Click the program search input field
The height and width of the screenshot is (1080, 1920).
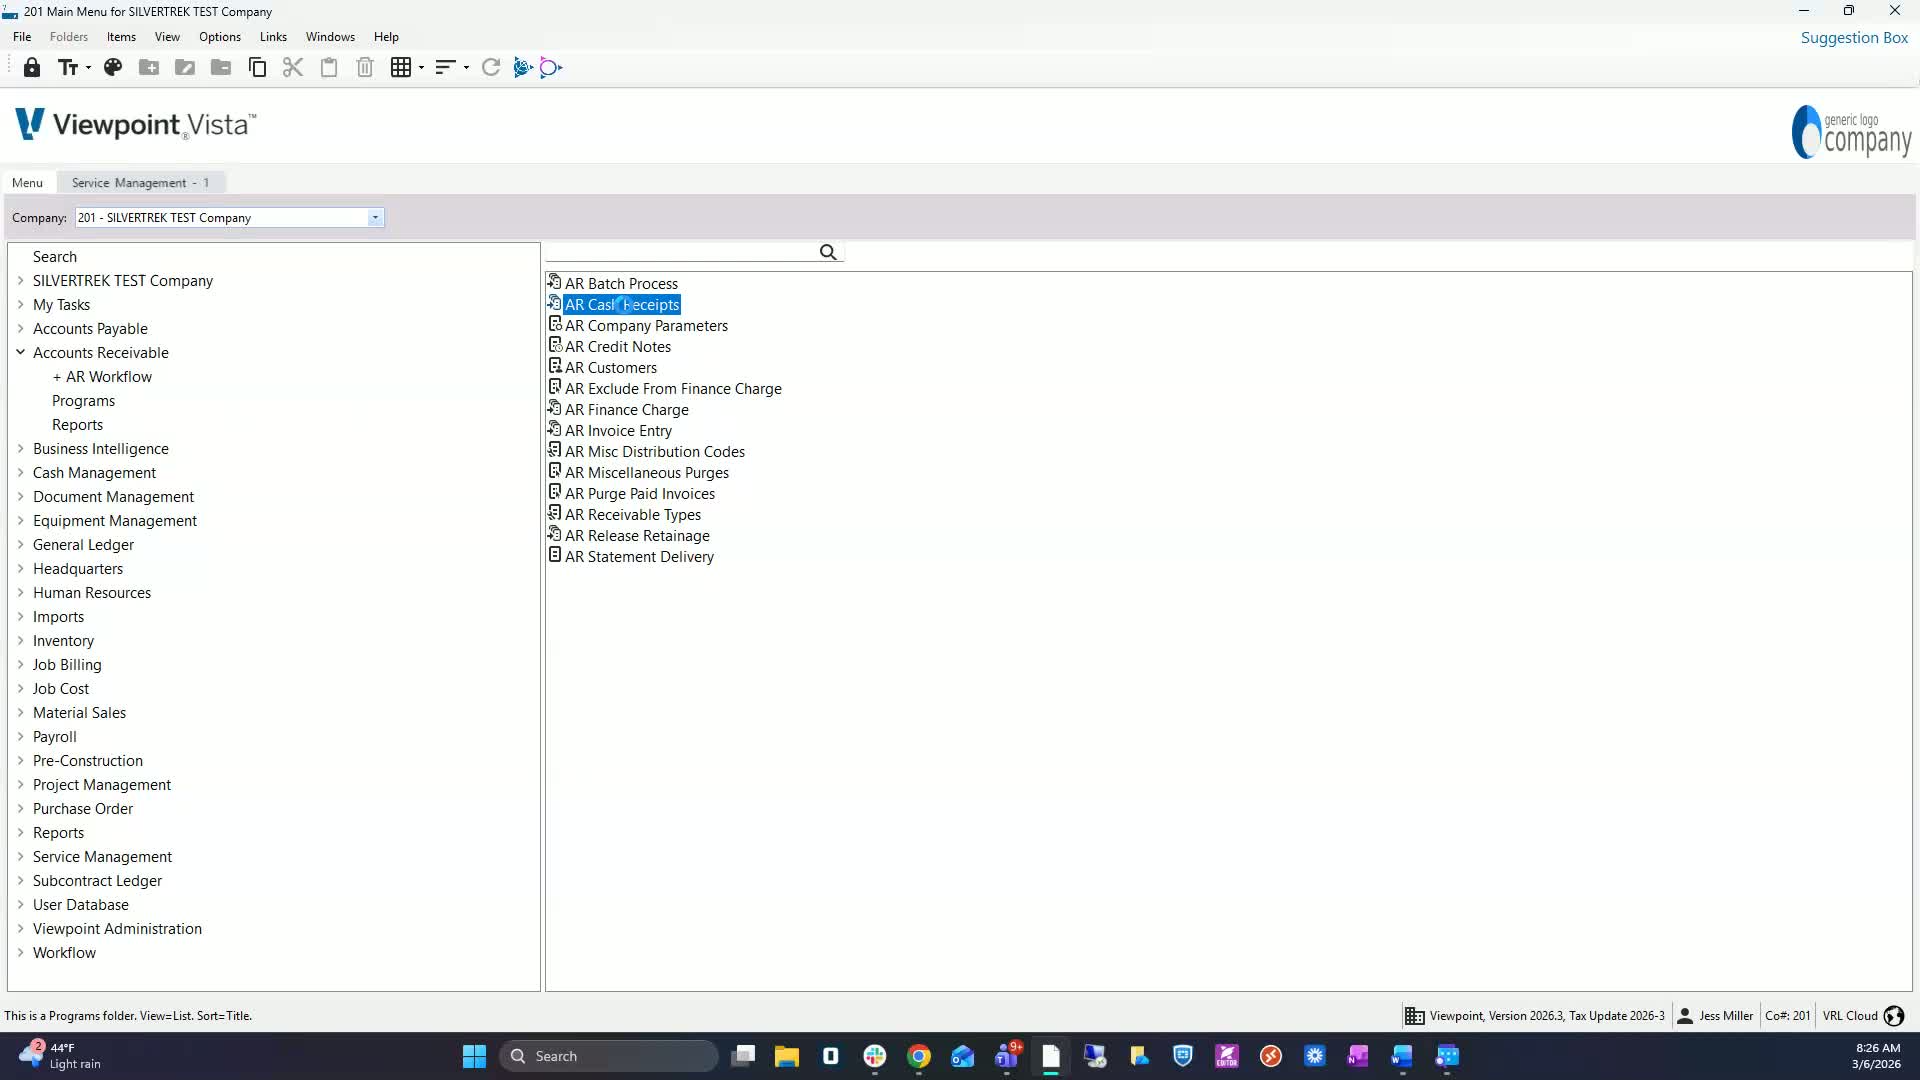(x=680, y=253)
